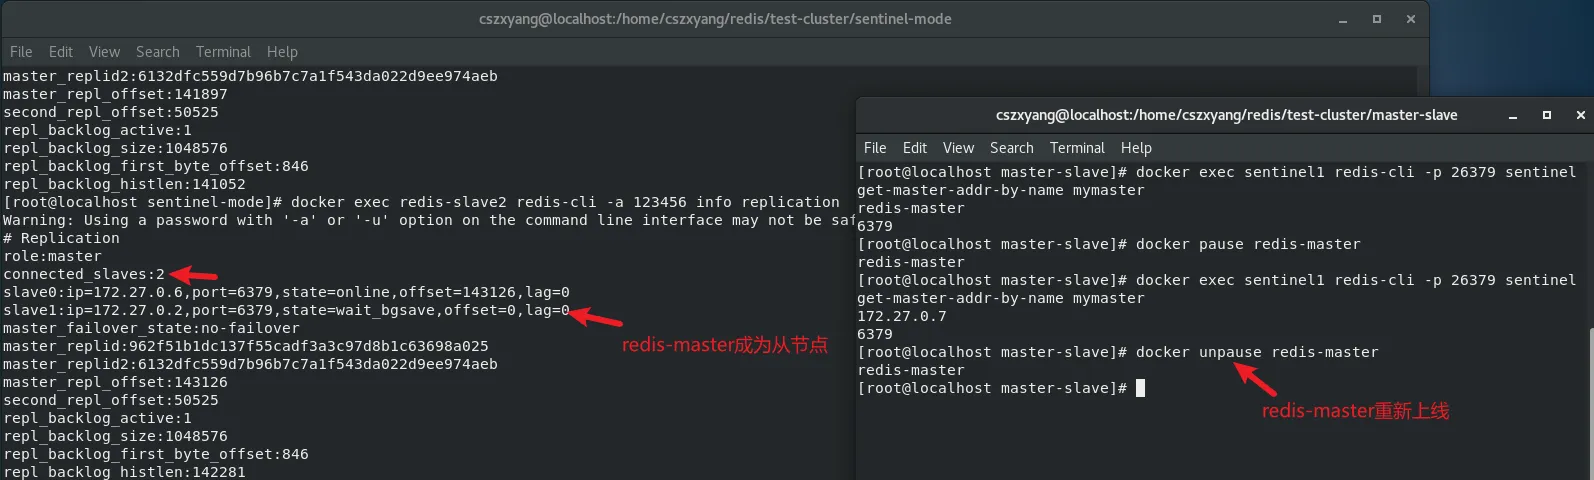
Task: Open View menu in sentinel-mode terminal
Action: [x=104, y=52]
